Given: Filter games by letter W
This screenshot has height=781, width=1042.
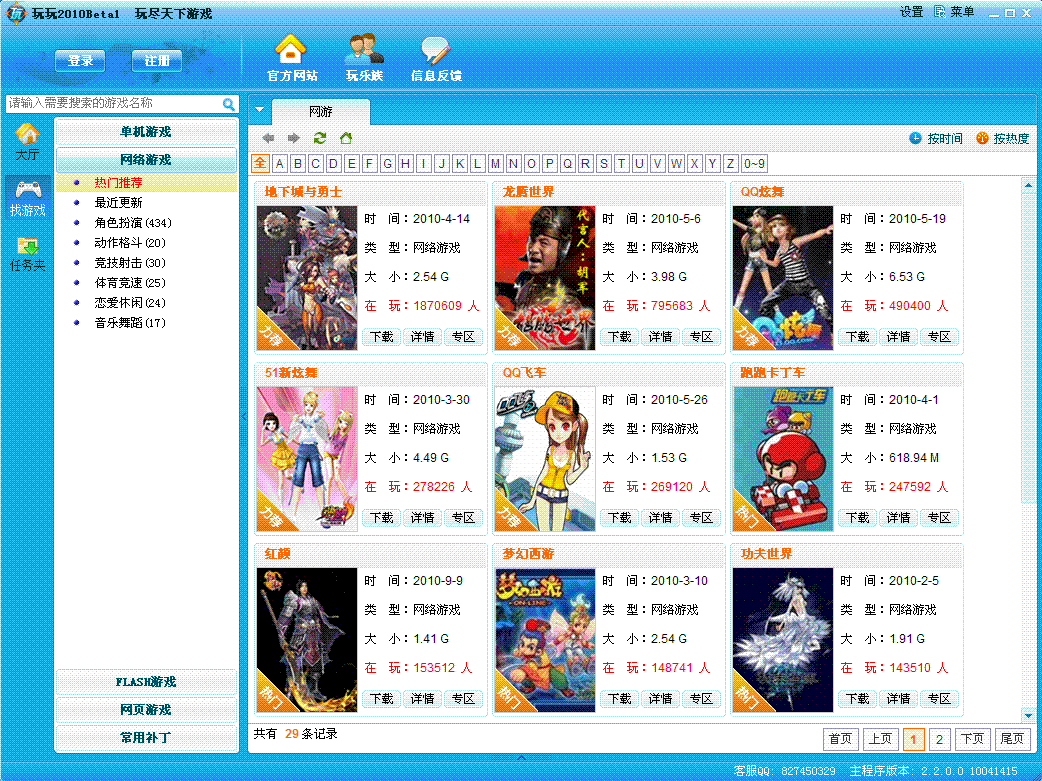Looking at the screenshot, I should point(676,164).
